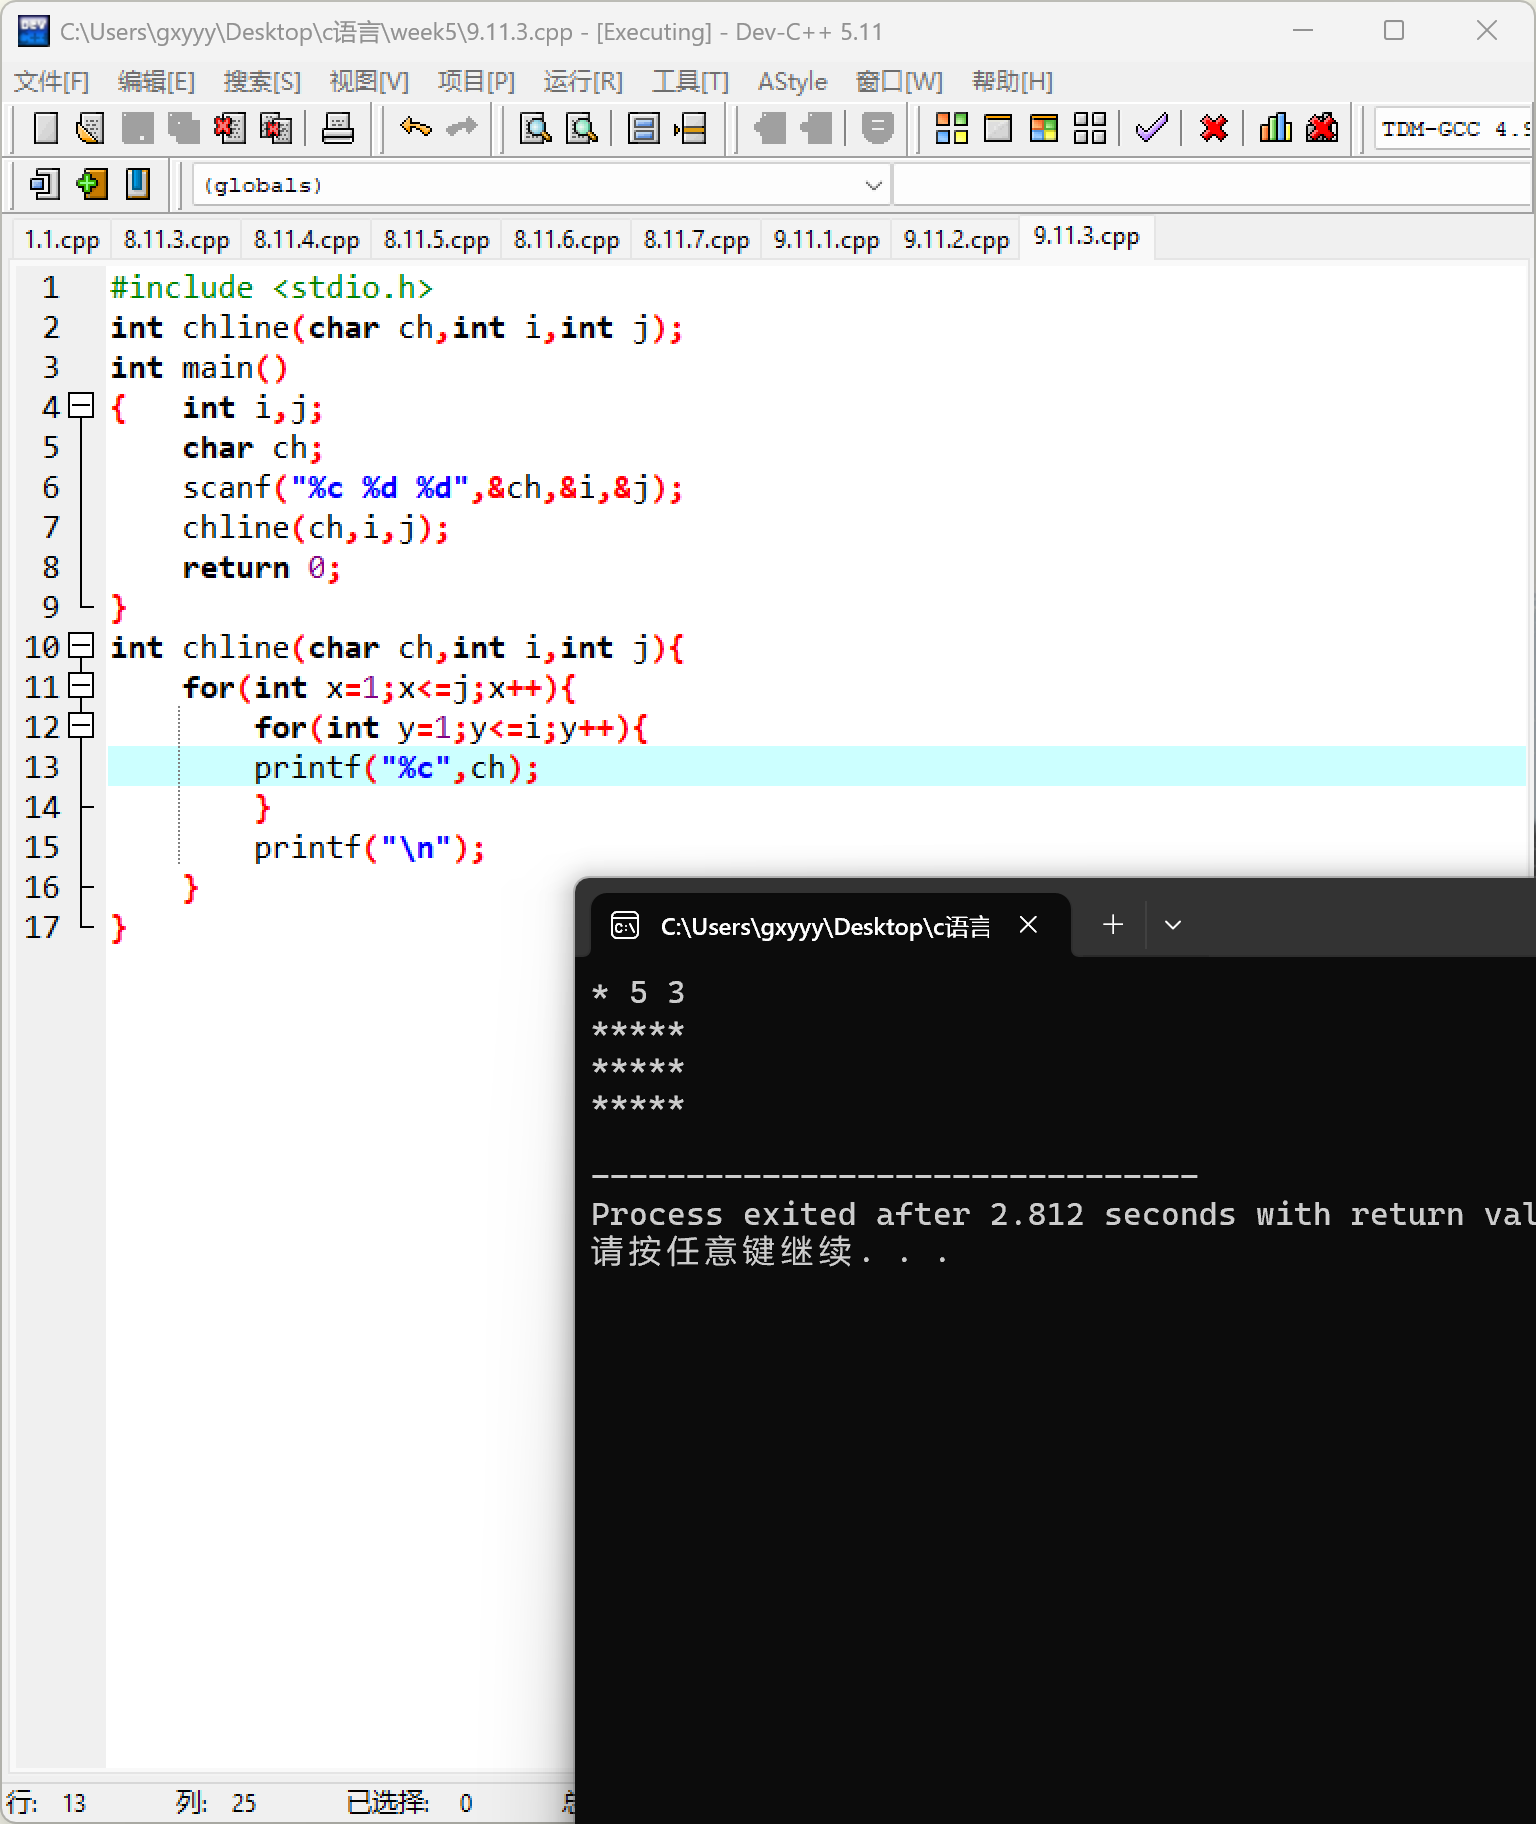The height and width of the screenshot is (1824, 1536).
Task: Click the indent left grey arrow icon
Action: tap(770, 128)
